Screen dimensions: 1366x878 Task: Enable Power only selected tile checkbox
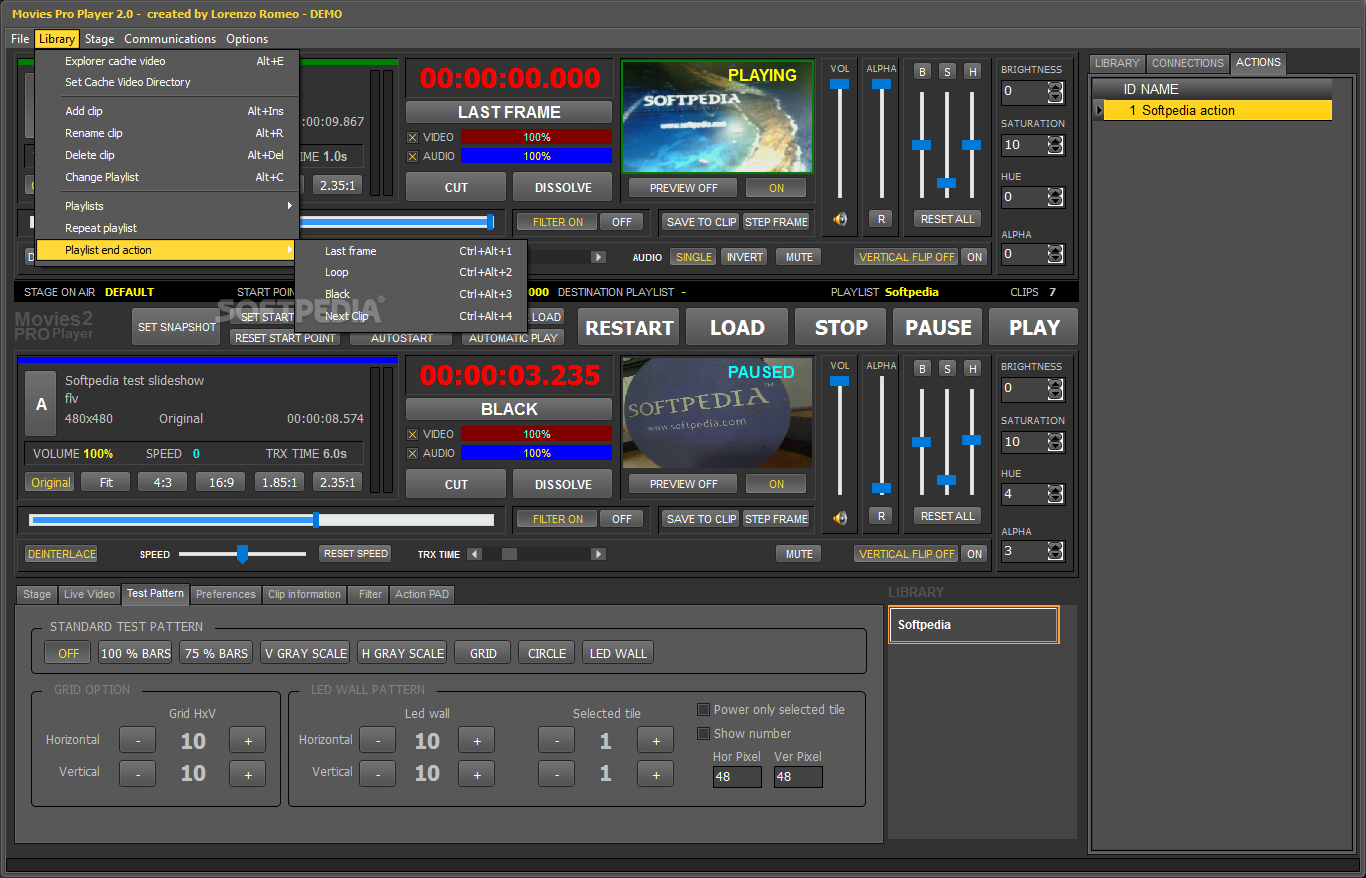point(703,709)
